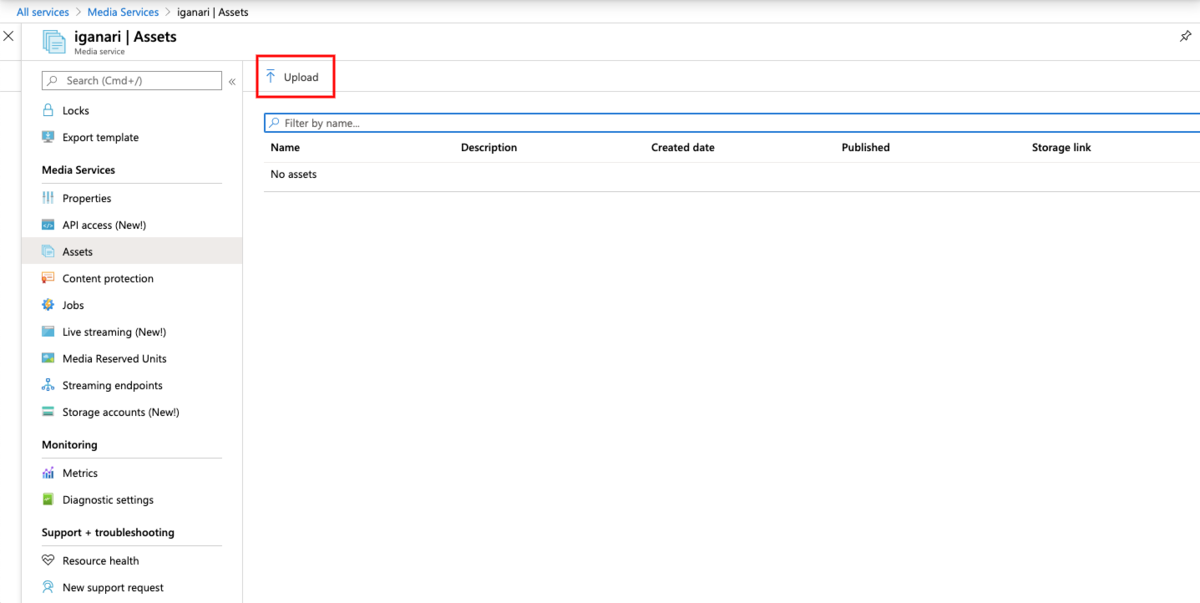Click the Media service header icon

click(x=54, y=42)
